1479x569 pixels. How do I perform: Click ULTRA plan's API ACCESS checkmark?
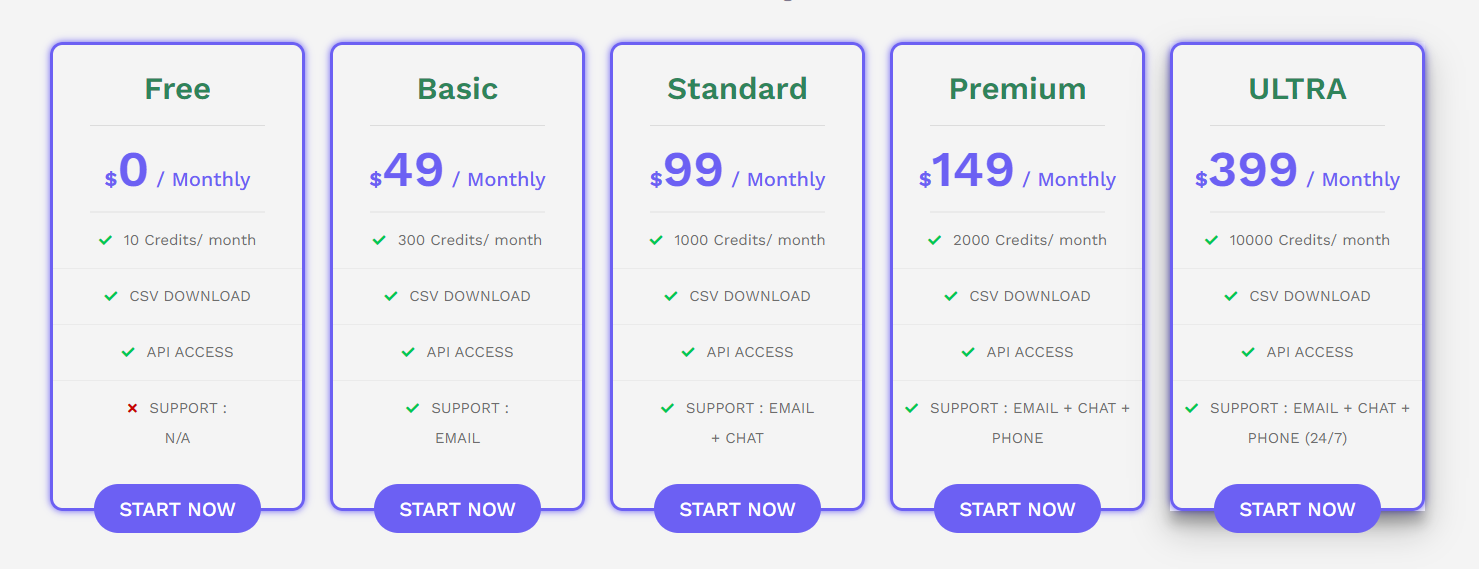click(x=1248, y=352)
